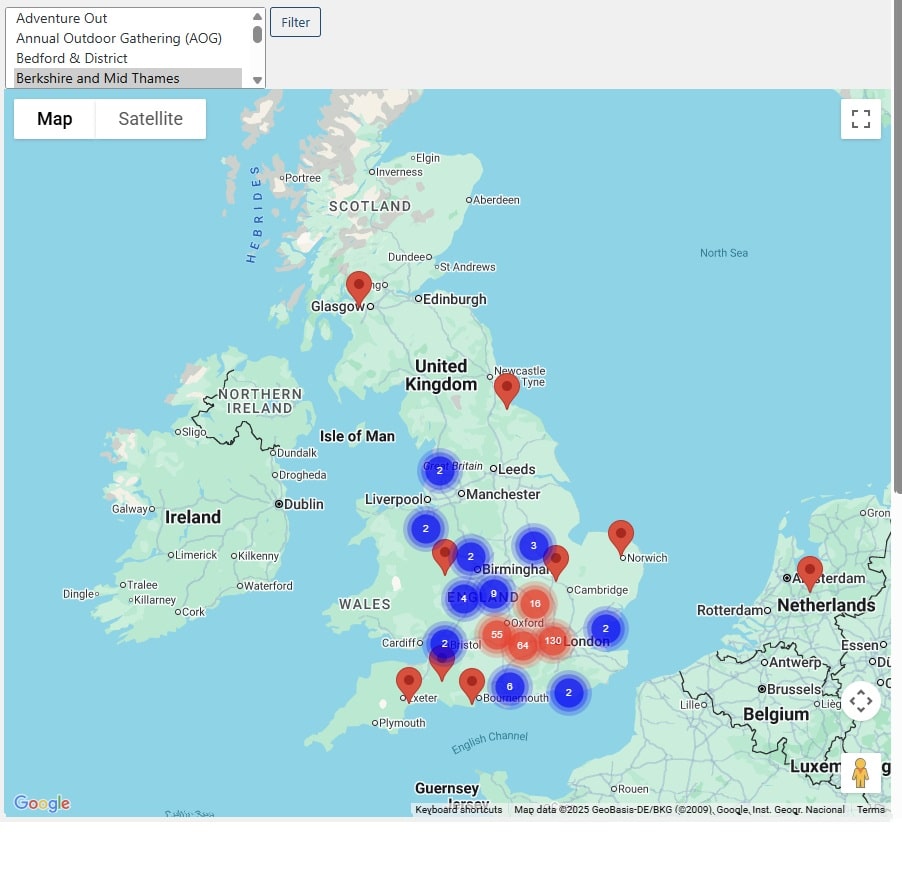The height and width of the screenshot is (891, 902).
Task: Switch to Map view
Action: click(x=55, y=119)
